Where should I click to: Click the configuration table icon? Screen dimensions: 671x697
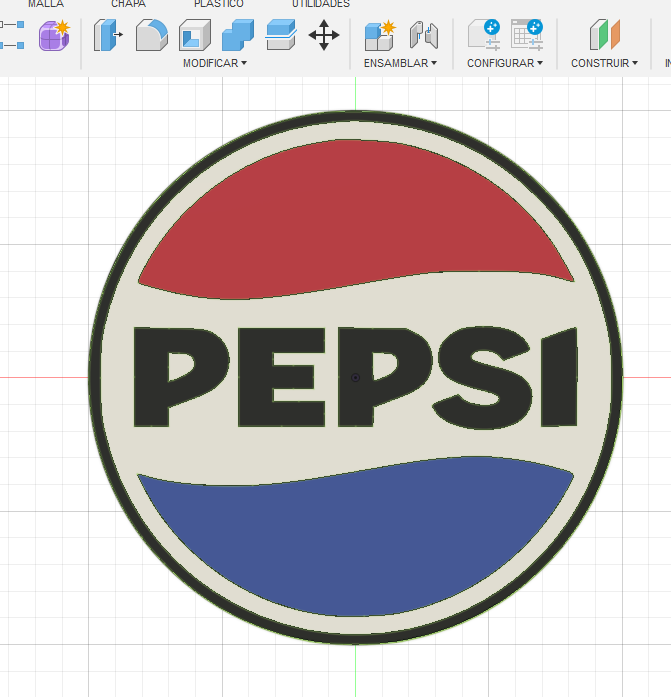tap(527, 35)
